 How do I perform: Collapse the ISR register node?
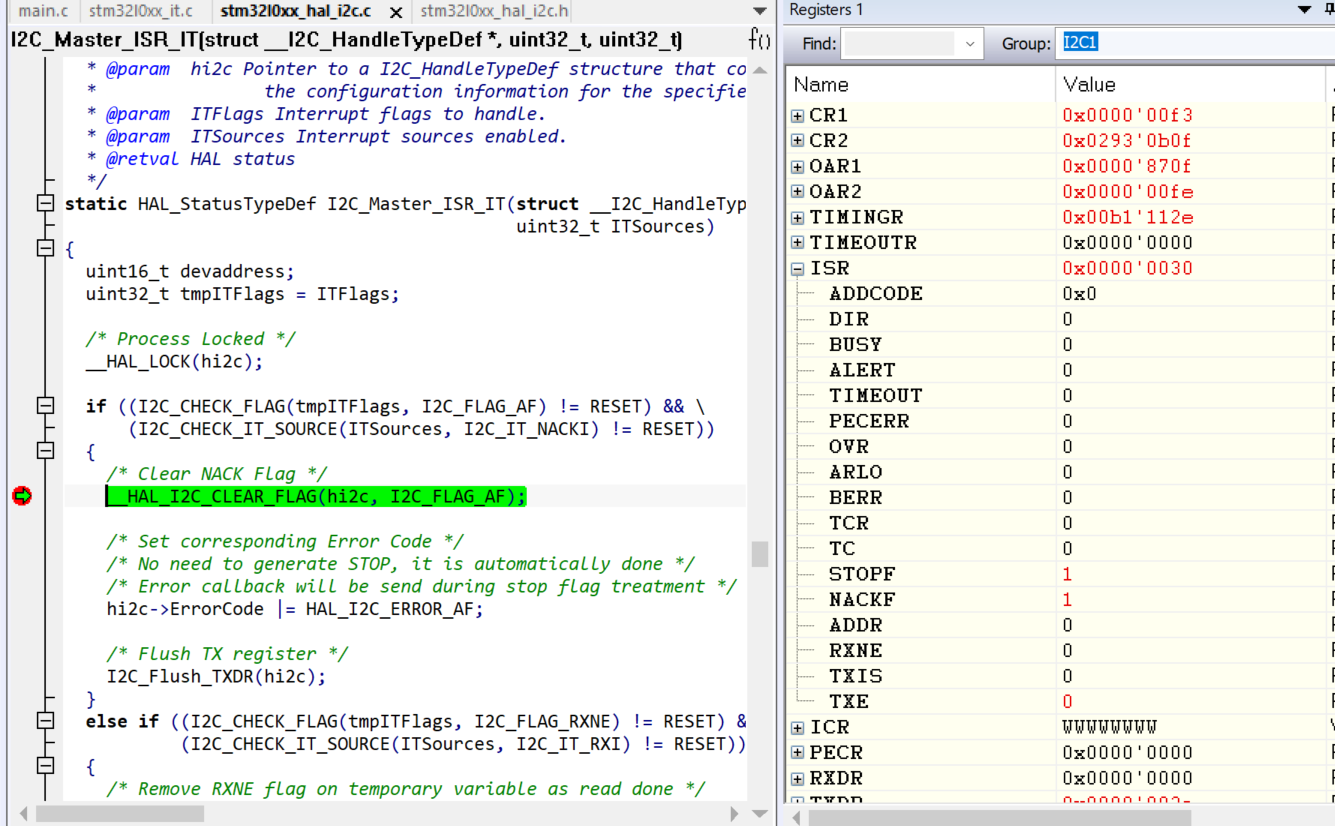[797, 268]
